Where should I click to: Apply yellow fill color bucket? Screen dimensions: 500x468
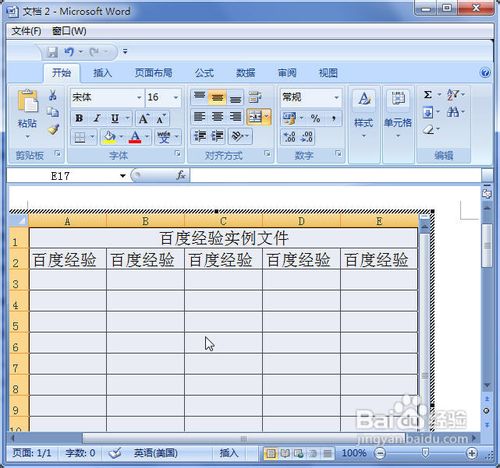point(109,137)
